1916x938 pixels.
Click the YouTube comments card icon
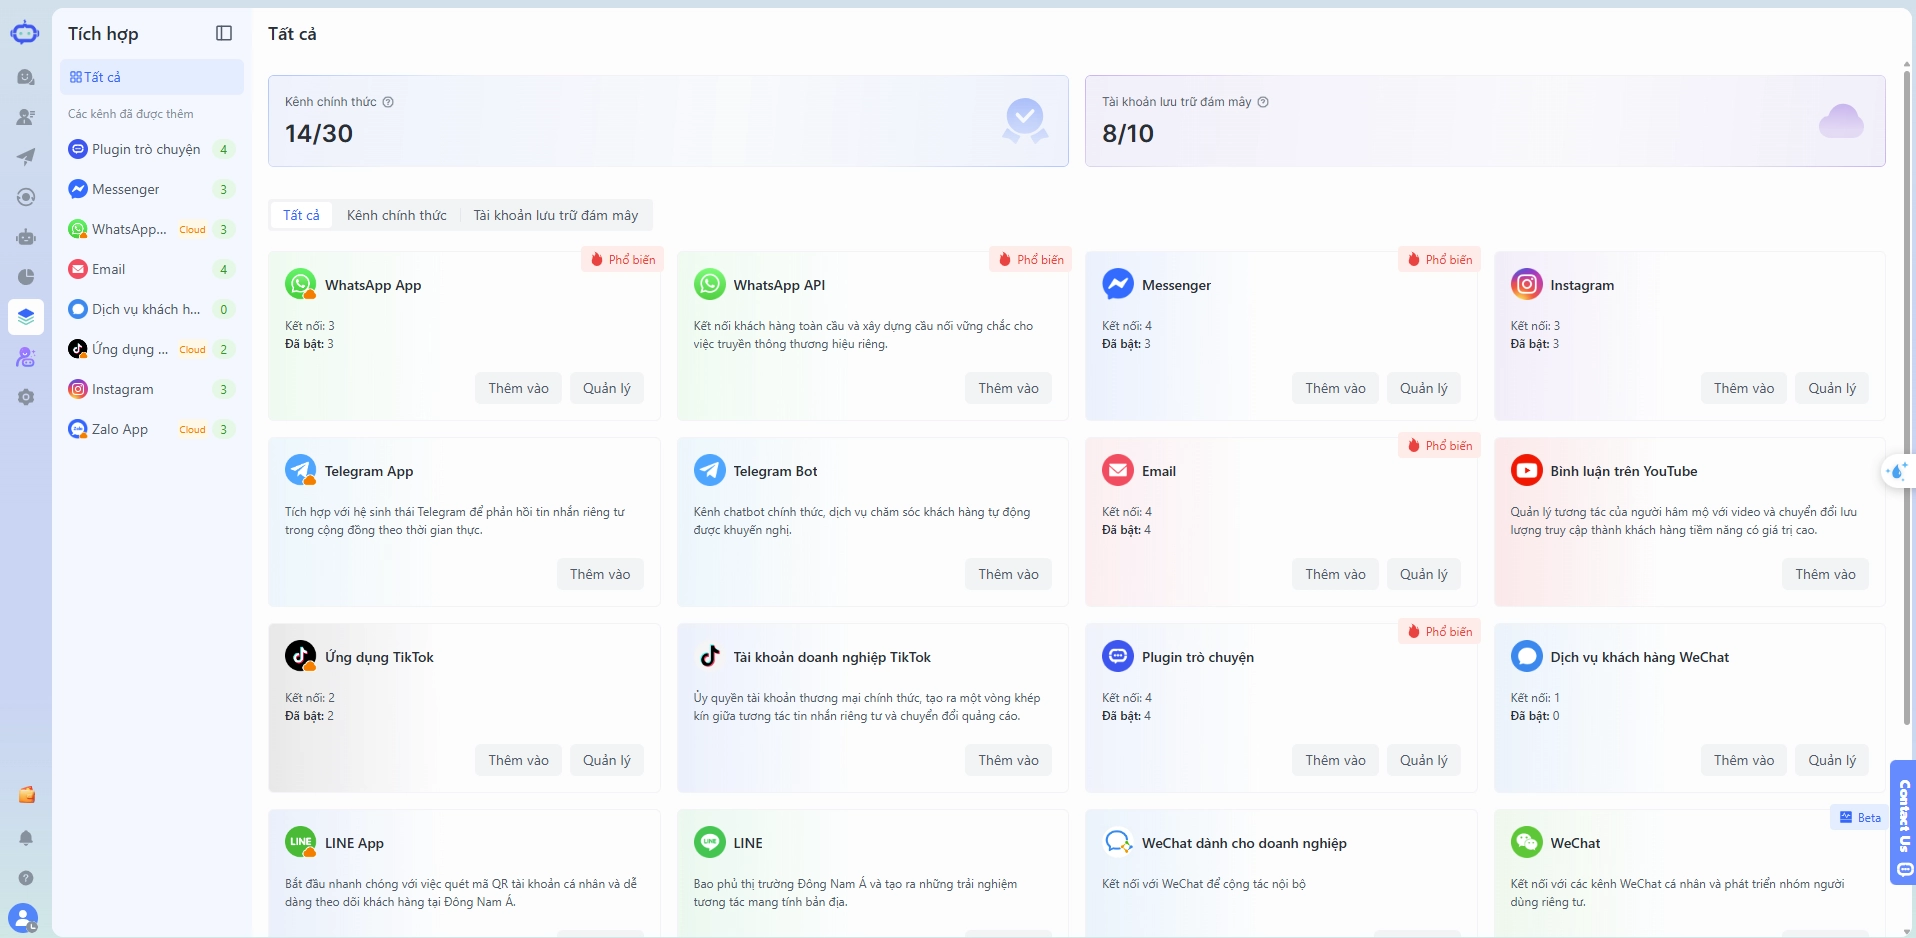pyautogui.click(x=1527, y=471)
